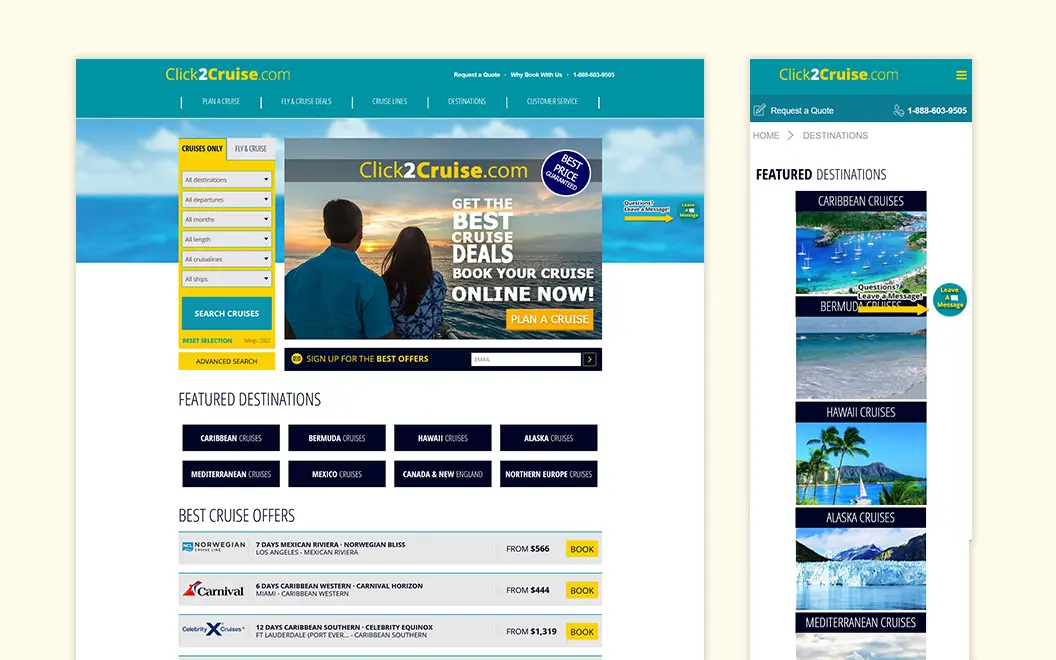This screenshot has height=660, width=1056.
Task: Click Why Book With Us link
Action: pos(536,75)
